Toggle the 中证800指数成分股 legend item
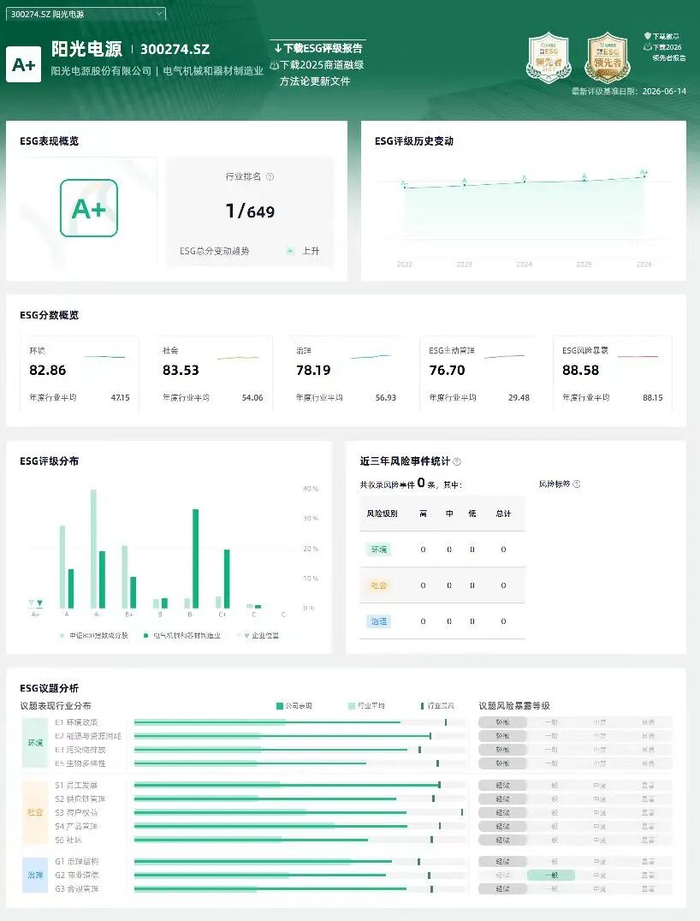The width and height of the screenshot is (700, 921). tap(93, 636)
